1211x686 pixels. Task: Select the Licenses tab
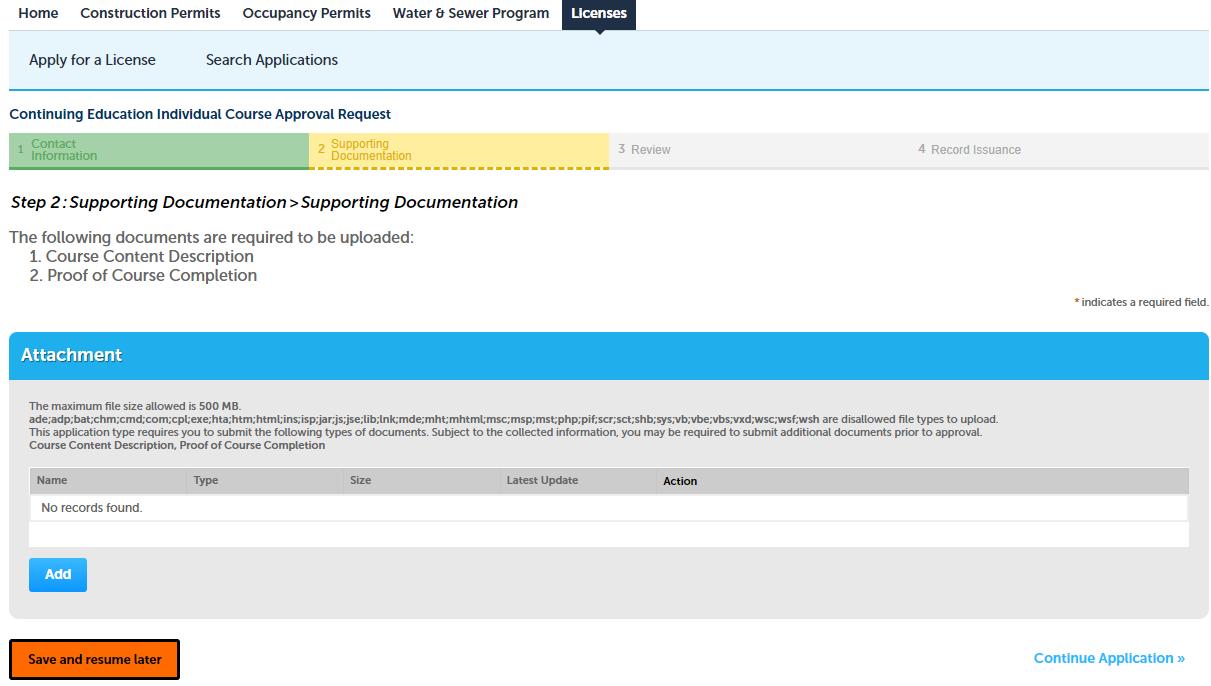coord(599,14)
